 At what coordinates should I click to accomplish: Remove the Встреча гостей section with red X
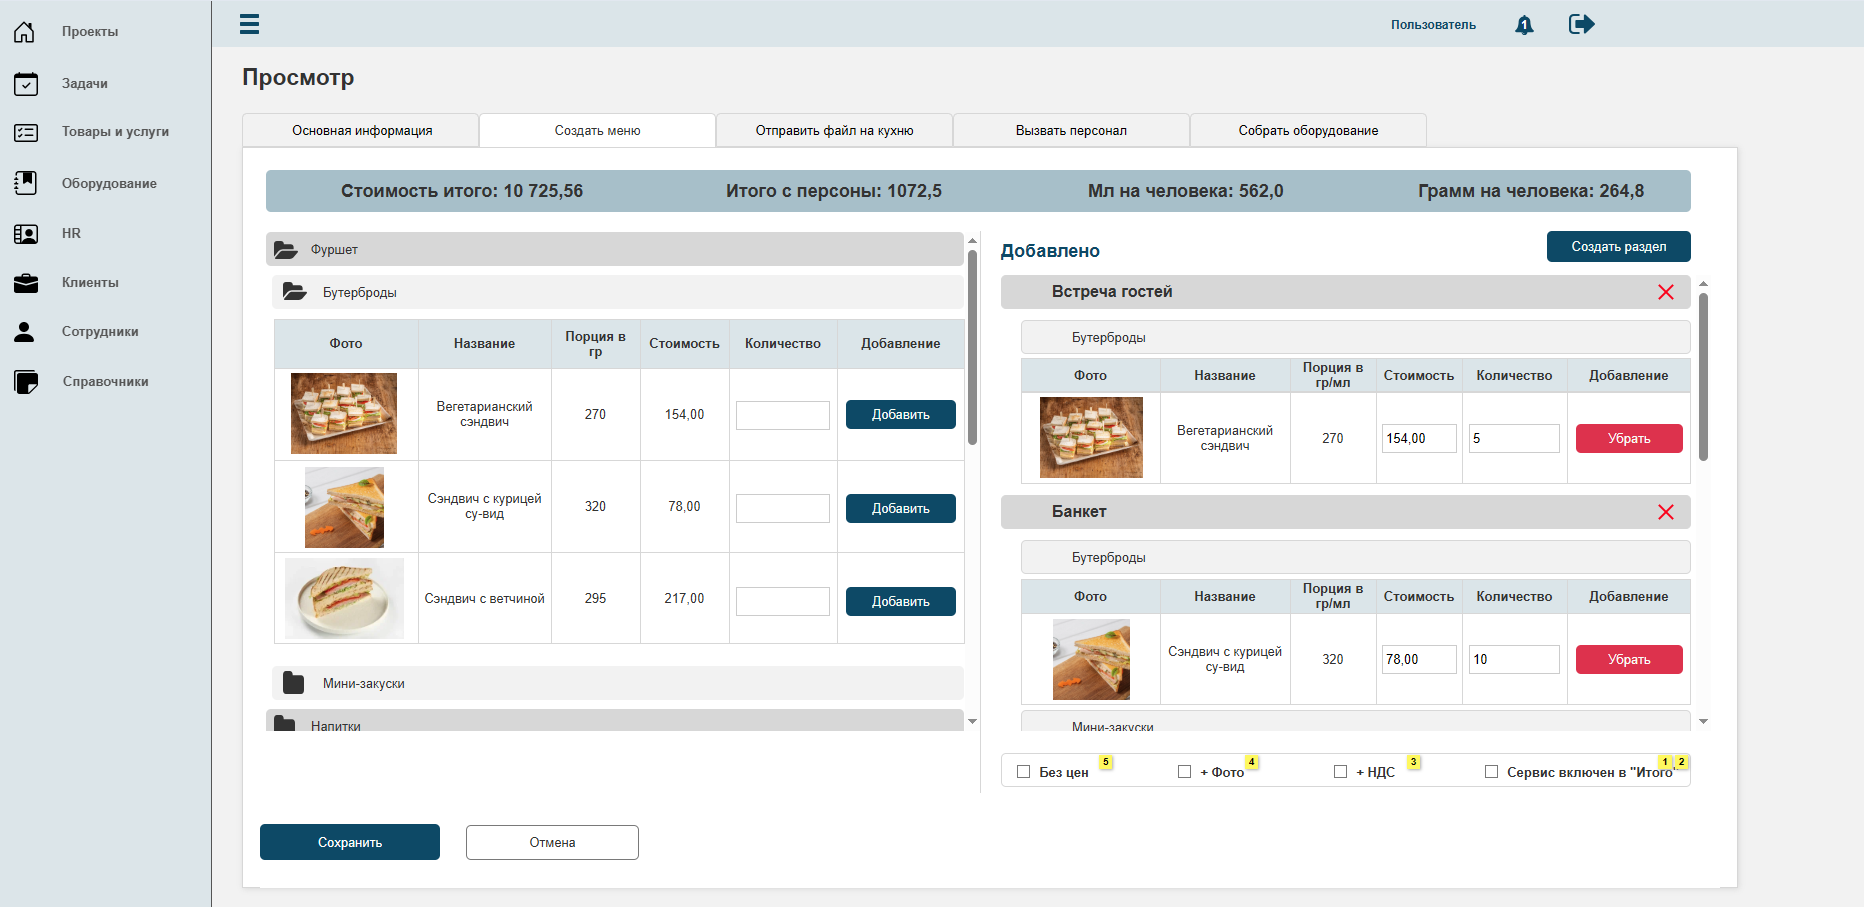click(1666, 292)
